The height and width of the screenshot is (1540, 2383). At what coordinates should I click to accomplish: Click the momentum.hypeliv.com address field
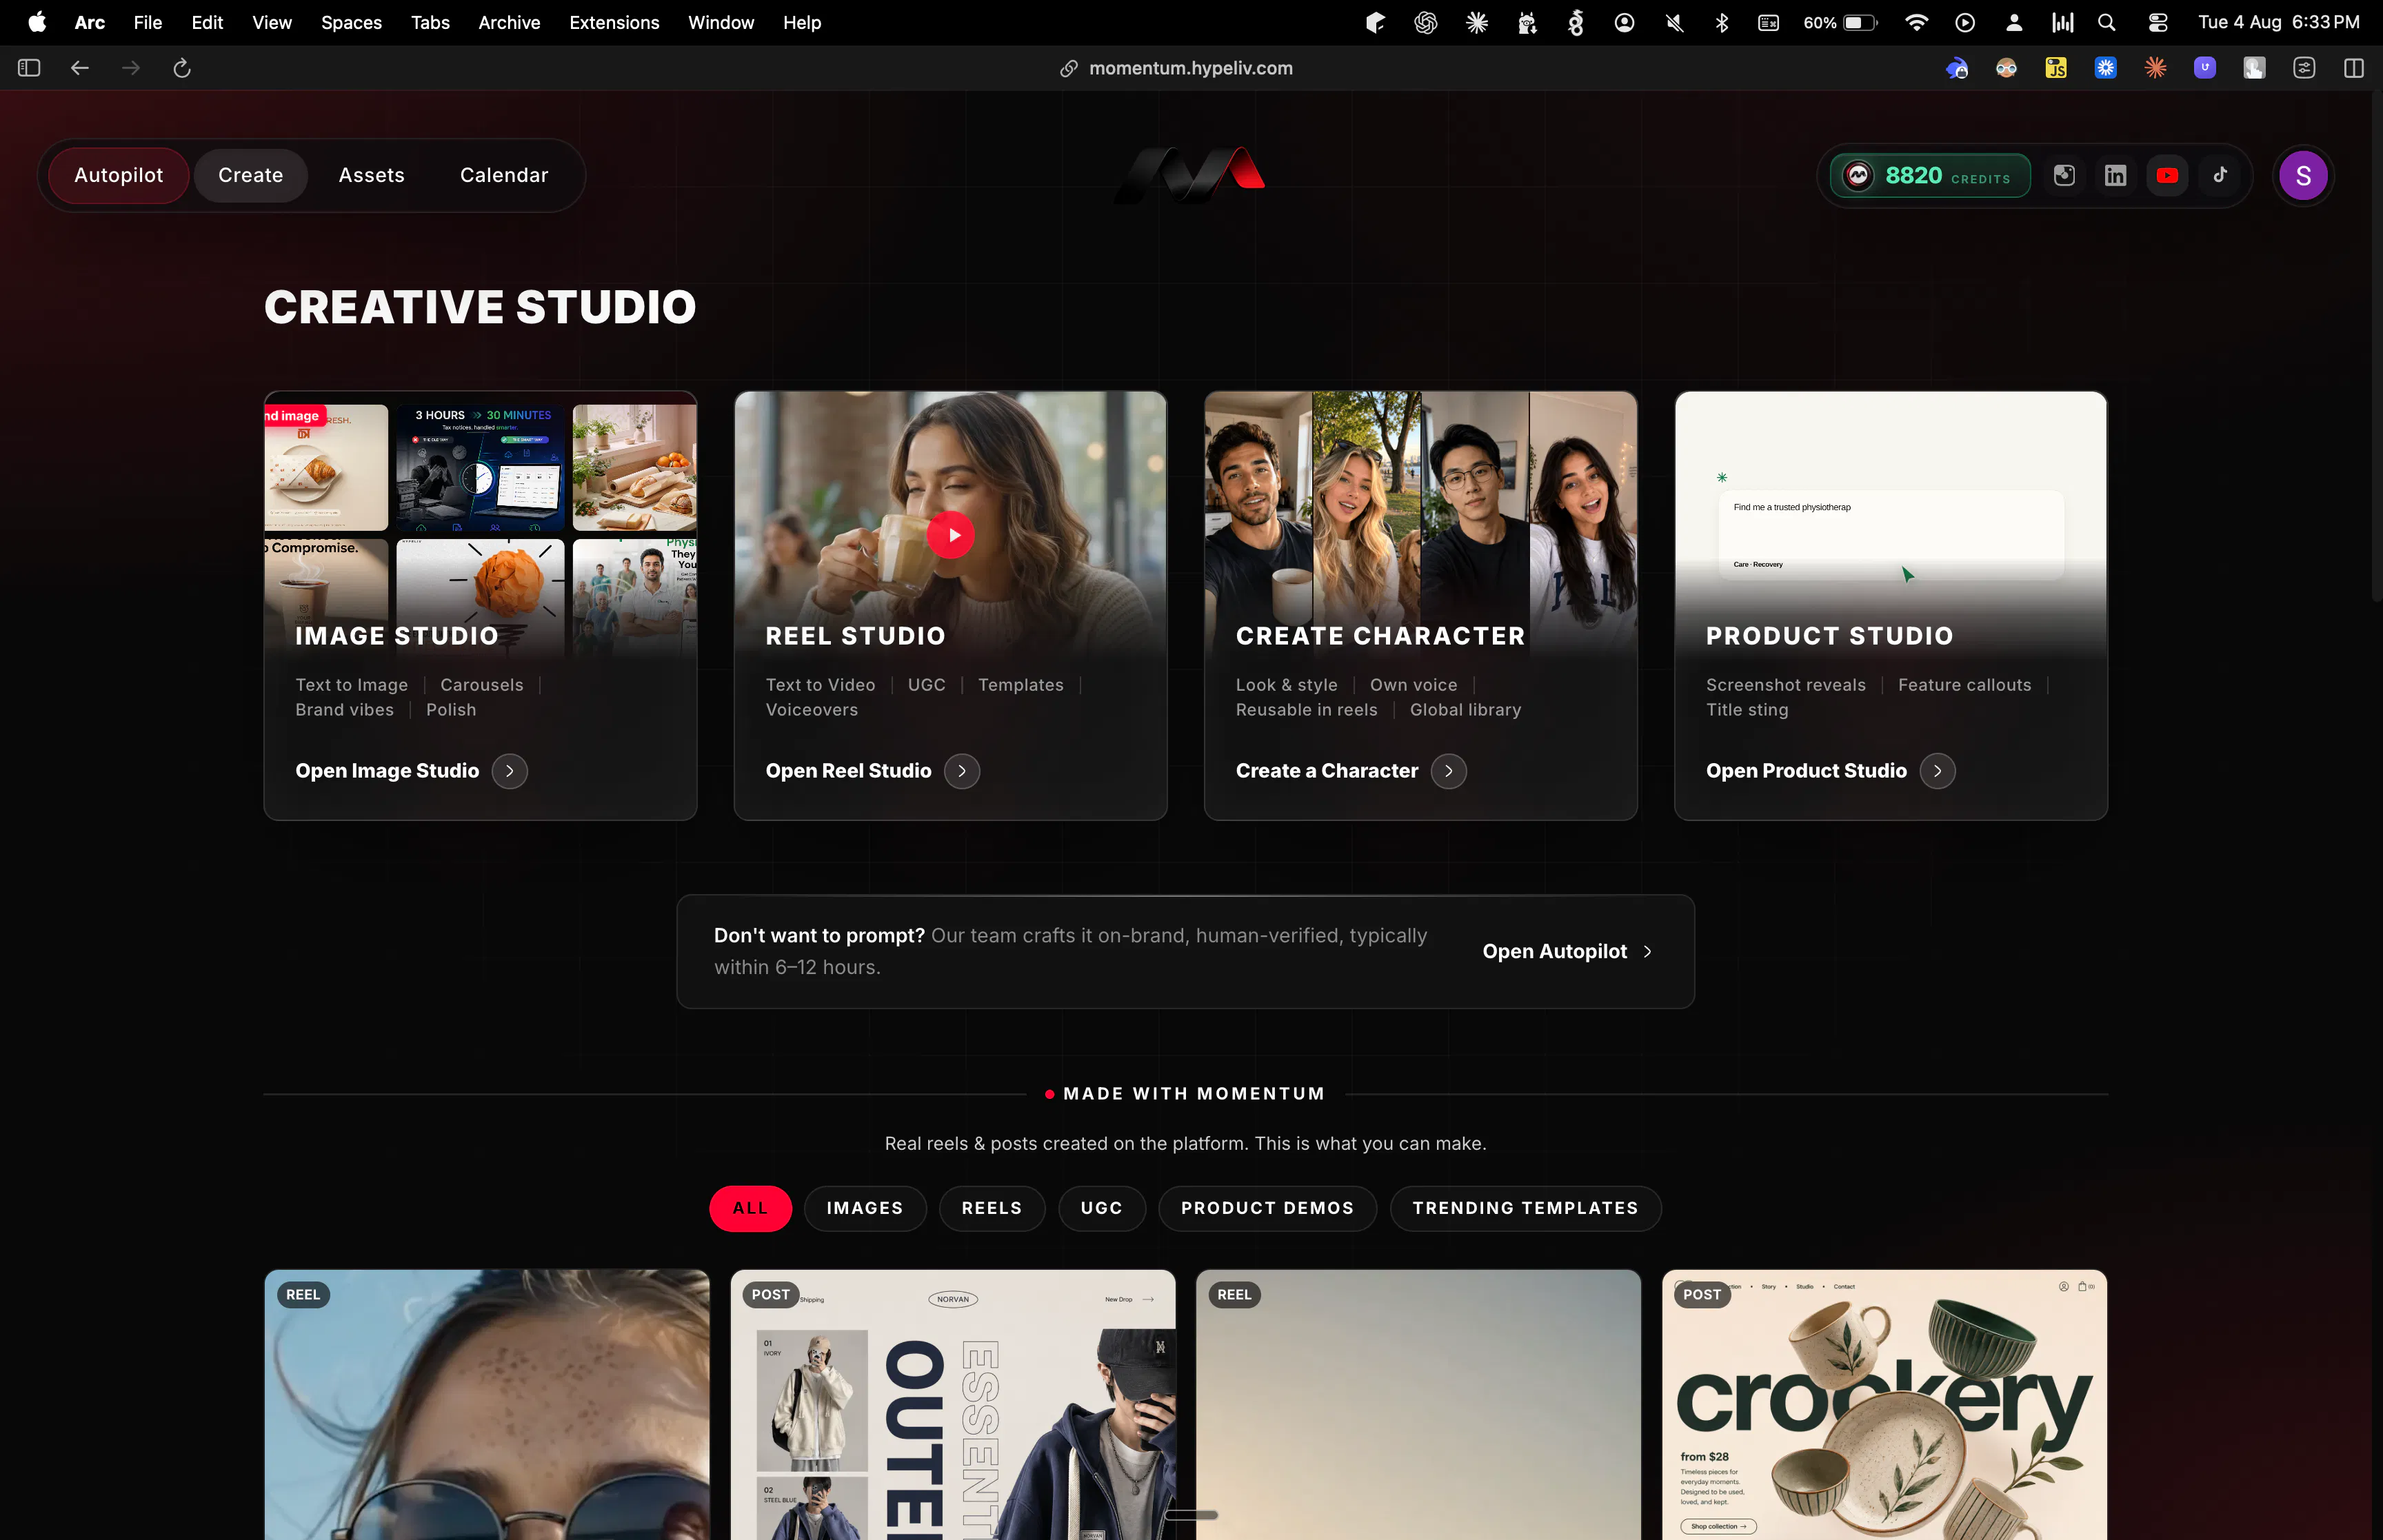tap(1190, 68)
